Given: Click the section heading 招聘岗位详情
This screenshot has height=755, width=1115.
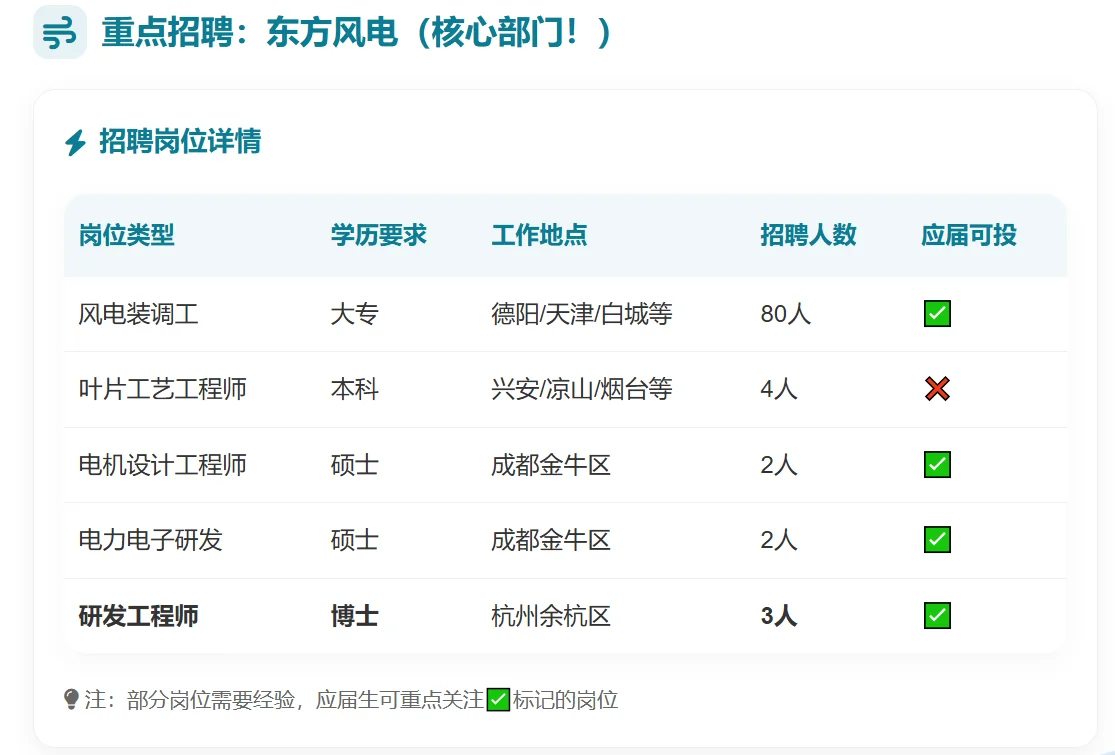Looking at the screenshot, I should click(180, 141).
